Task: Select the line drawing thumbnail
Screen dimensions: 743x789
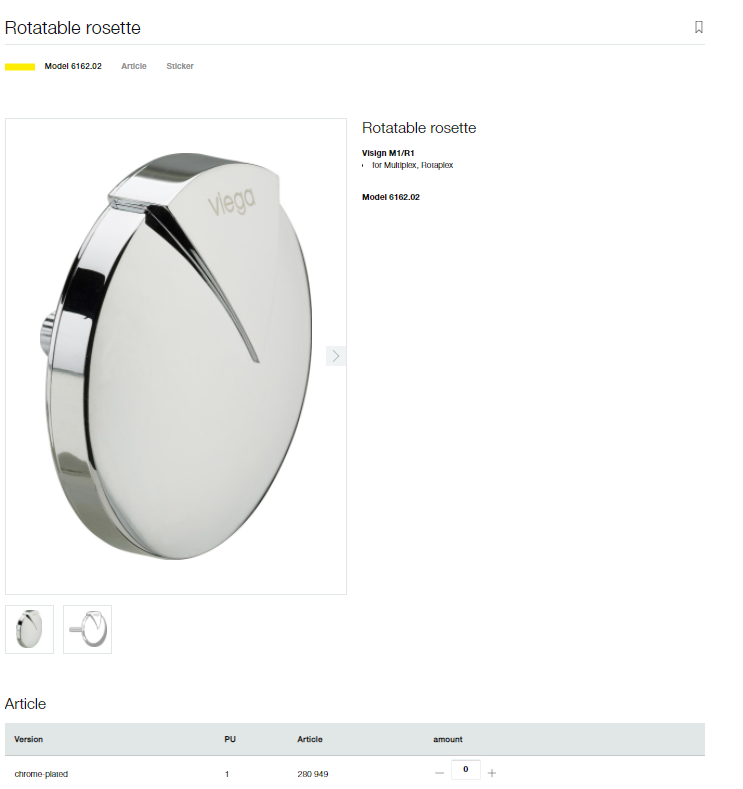Action: (x=88, y=629)
